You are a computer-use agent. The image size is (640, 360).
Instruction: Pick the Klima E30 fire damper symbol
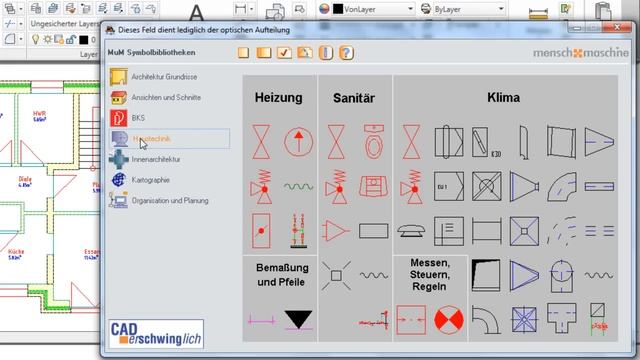[486, 142]
